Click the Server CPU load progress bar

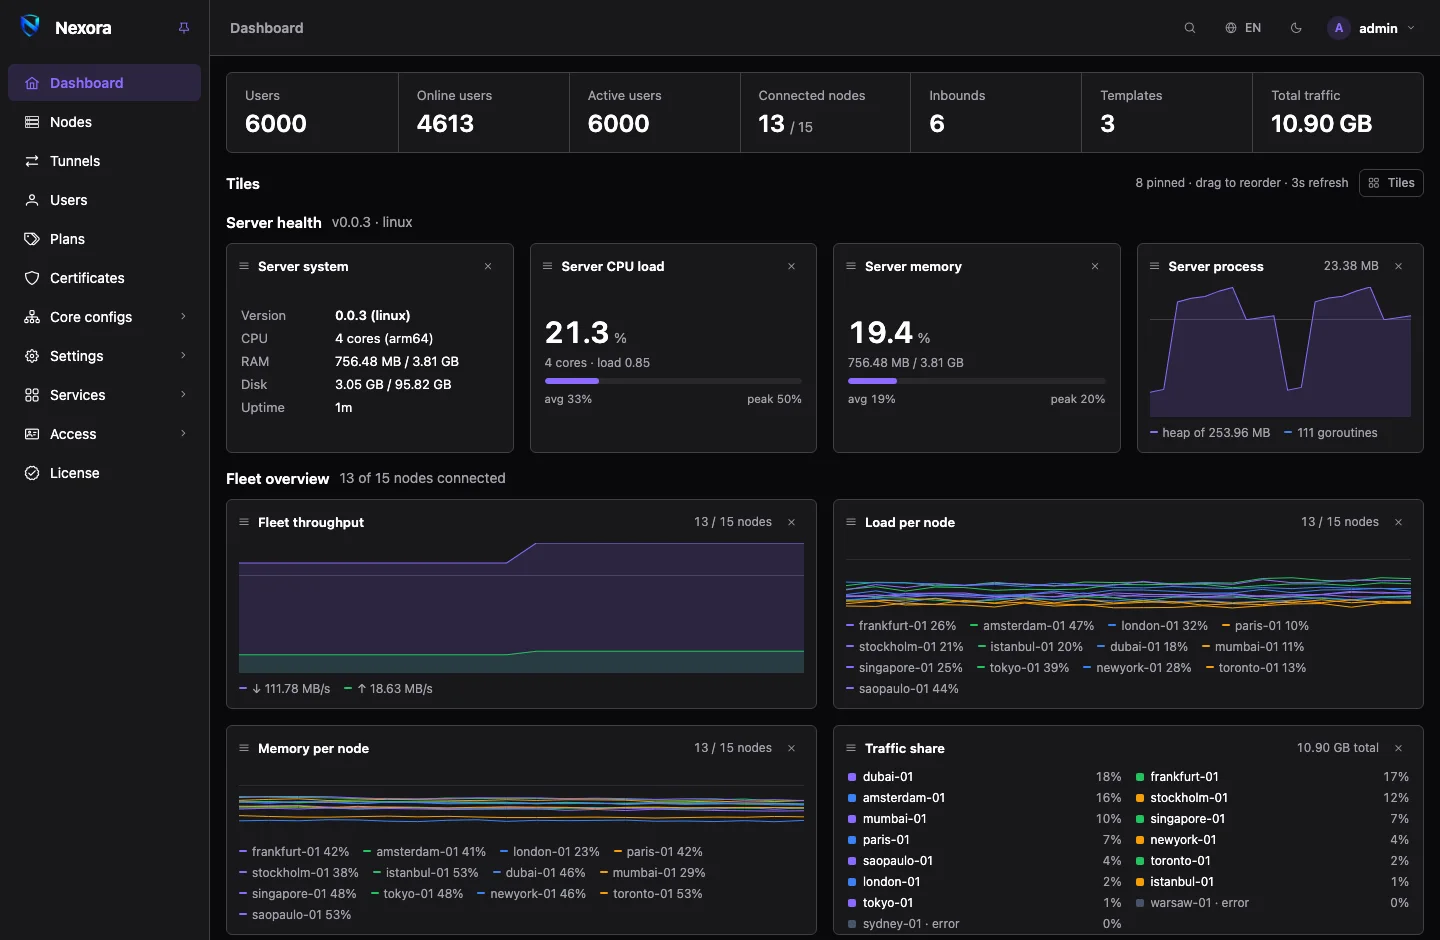click(x=673, y=381)
